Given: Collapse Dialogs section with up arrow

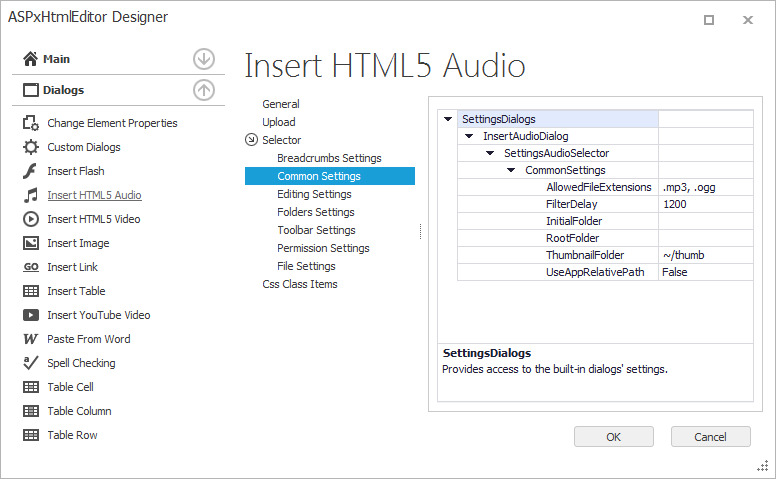Looking at the screenshot, I should coord(204,90).
